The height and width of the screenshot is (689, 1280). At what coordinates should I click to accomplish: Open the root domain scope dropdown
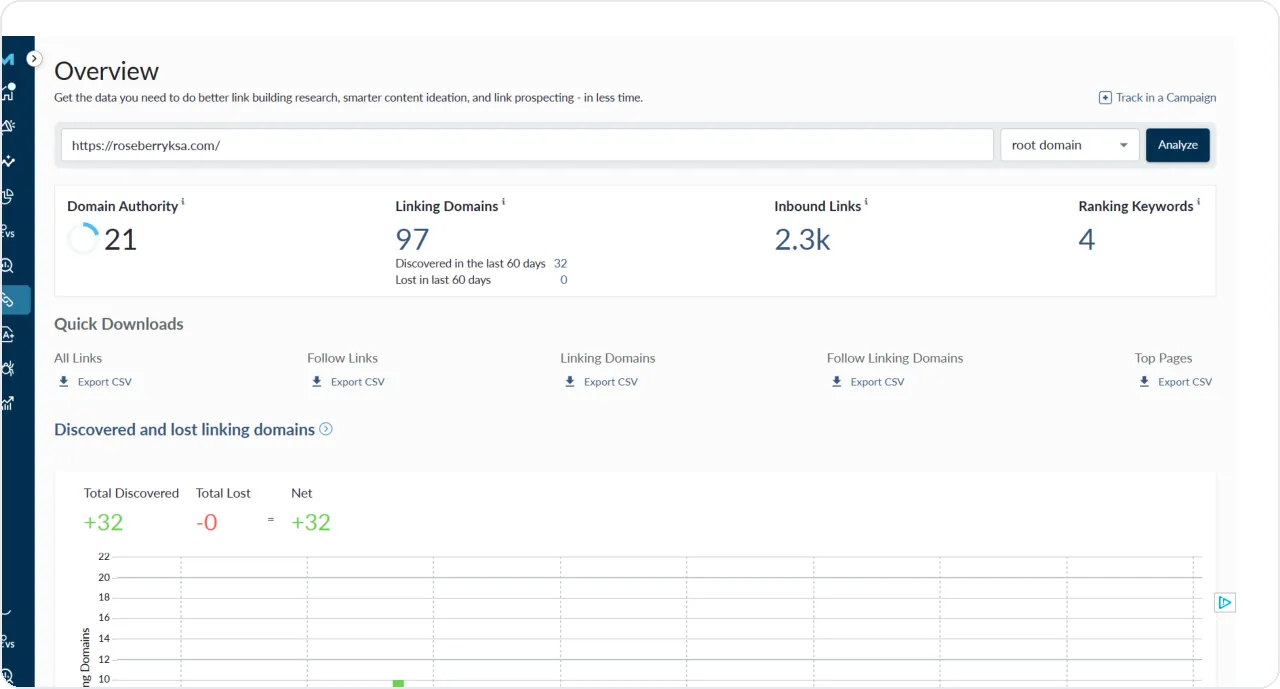coord(1070,145)
